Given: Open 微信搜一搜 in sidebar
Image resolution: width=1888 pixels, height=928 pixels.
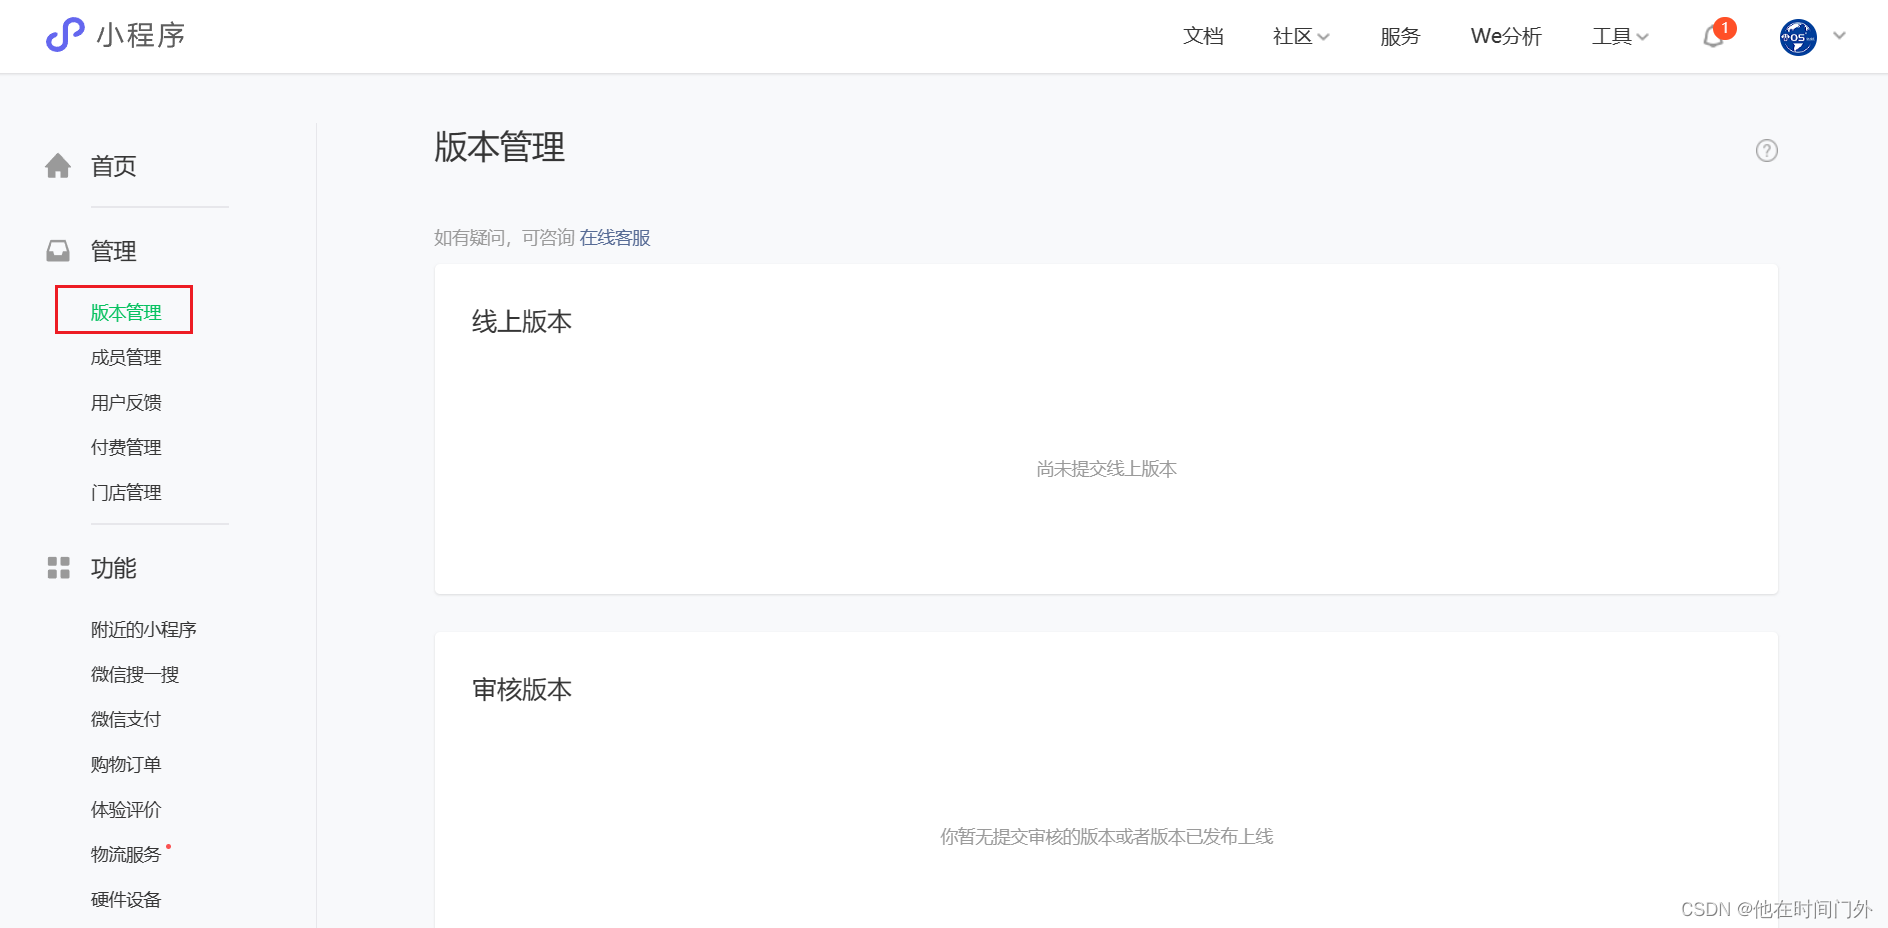Looking at the screenshot, I should 135,674.
